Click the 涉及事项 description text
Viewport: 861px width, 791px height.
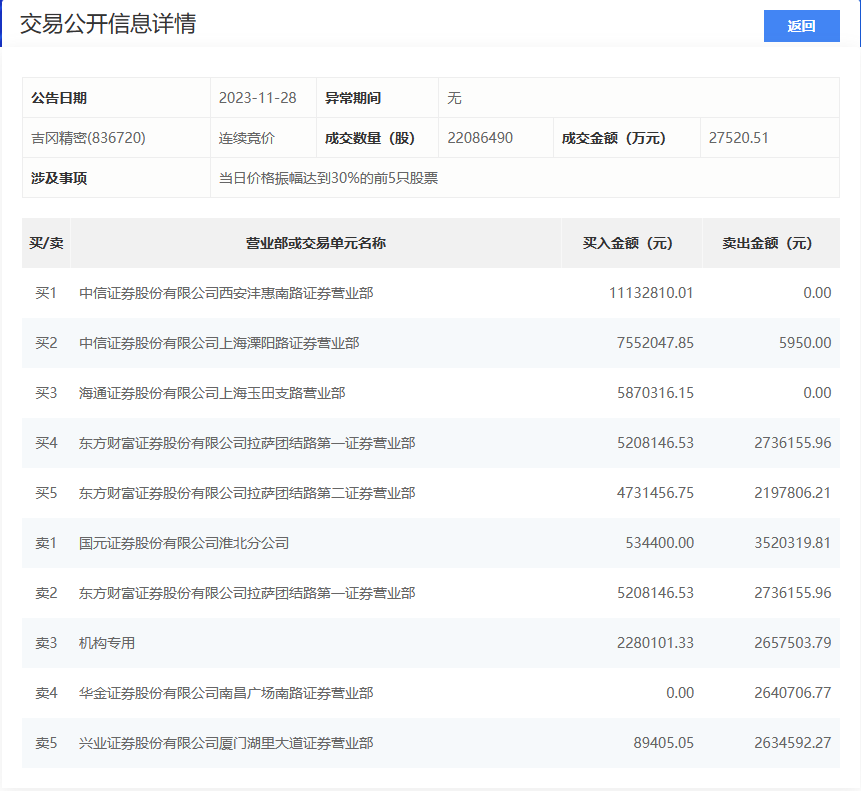click(x=328, y=178)
